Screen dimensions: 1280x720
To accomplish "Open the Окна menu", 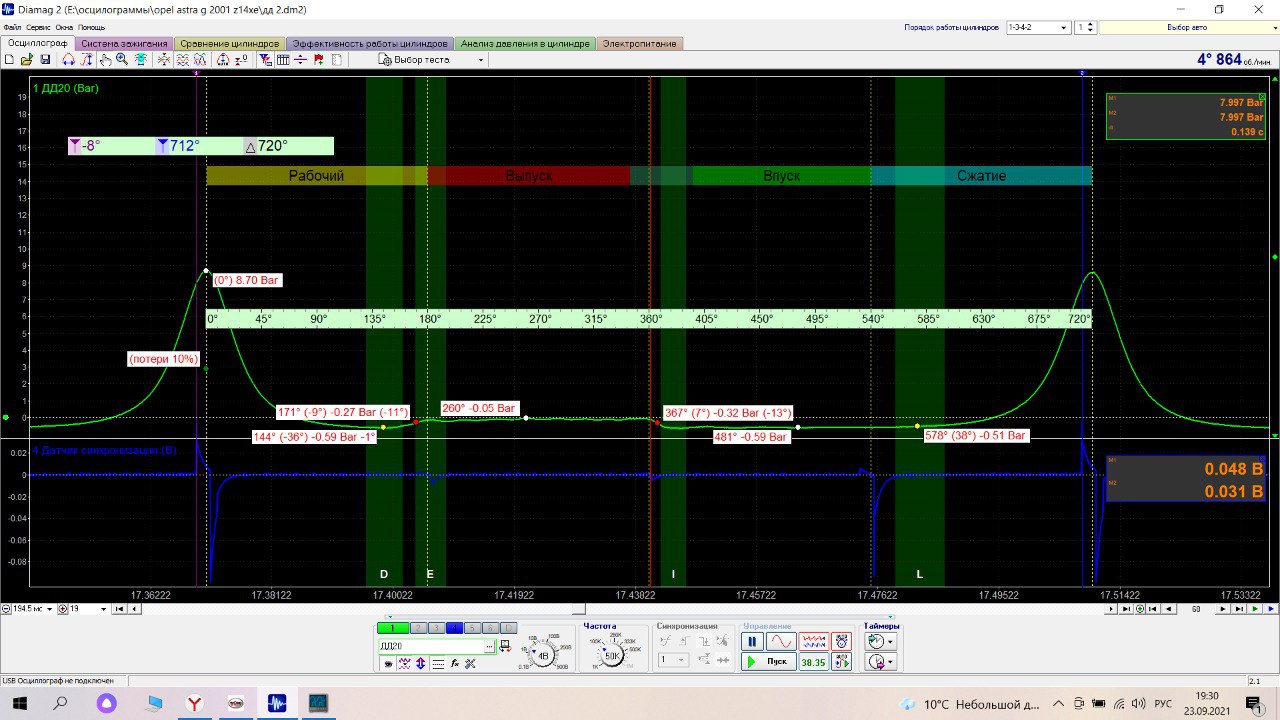I will click(x=64, y=28).
